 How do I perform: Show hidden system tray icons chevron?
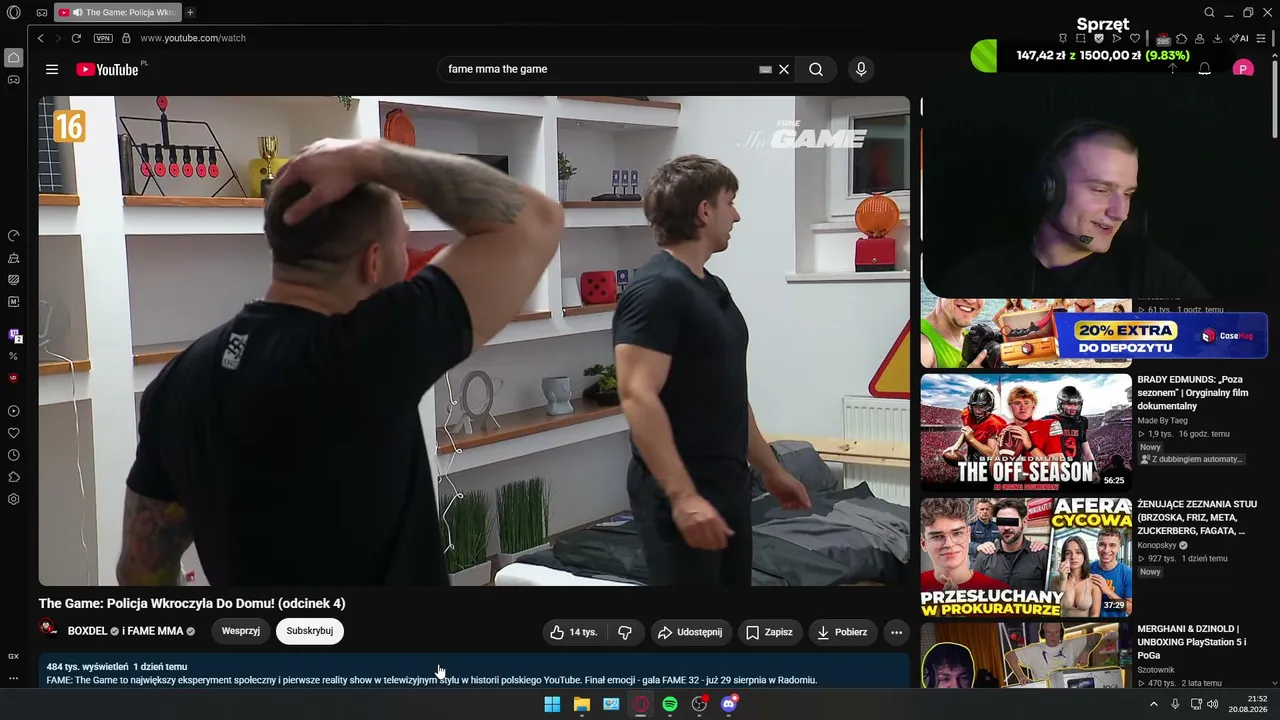1153,704
